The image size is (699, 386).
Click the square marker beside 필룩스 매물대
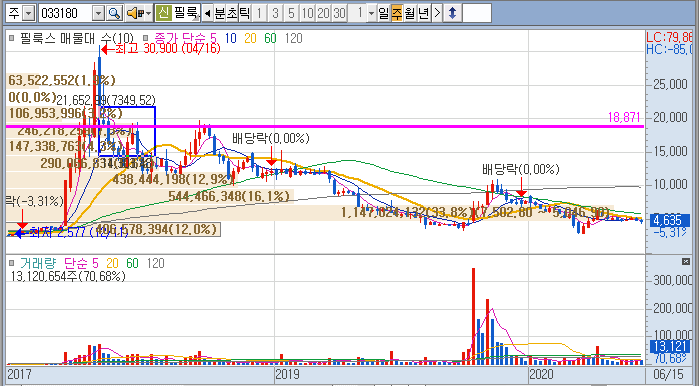click(12, 38)
